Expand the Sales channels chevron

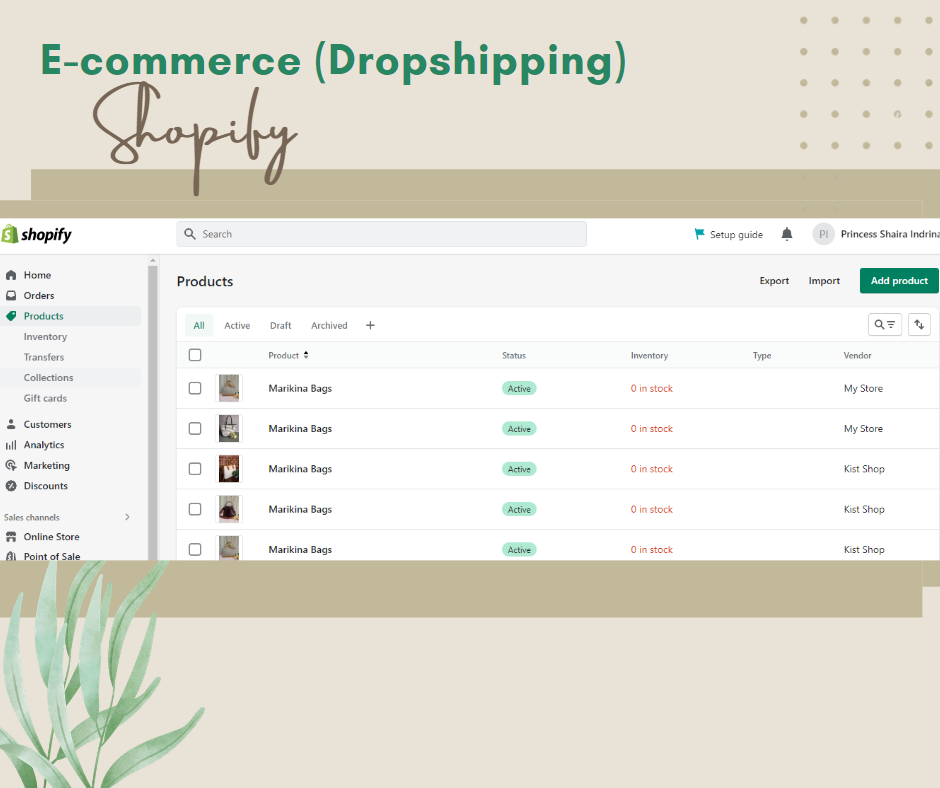(127, 517)
